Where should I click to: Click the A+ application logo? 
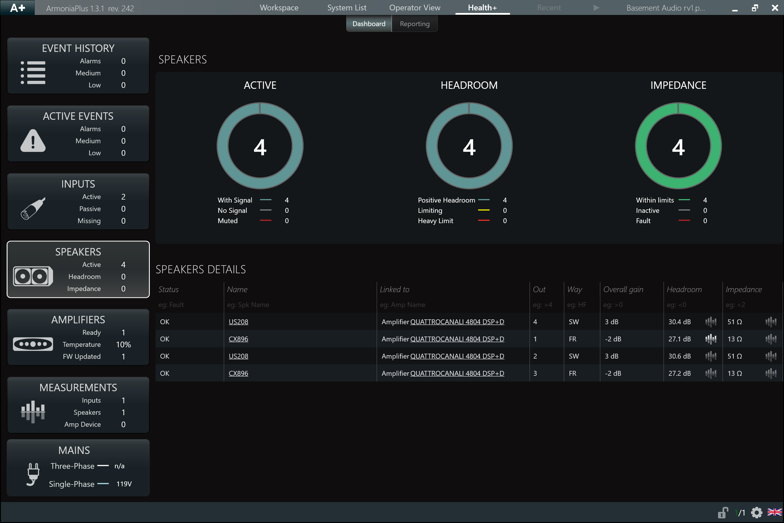[x=19, y=8]
